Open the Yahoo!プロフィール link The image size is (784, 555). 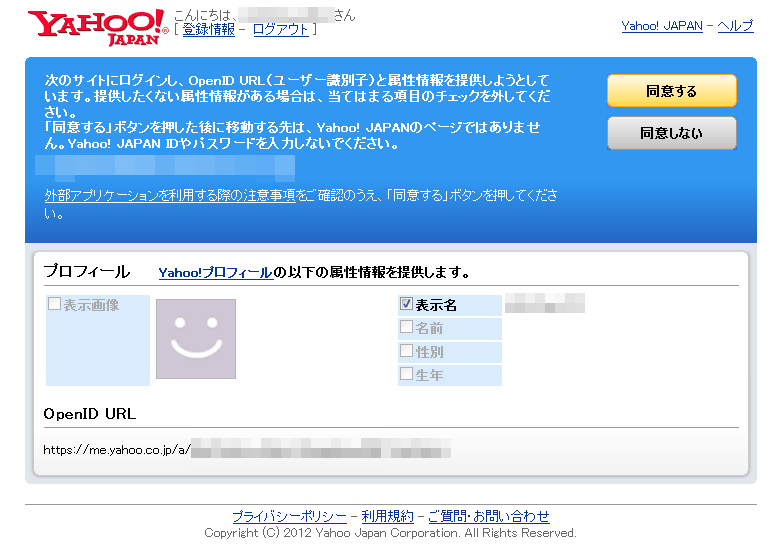216,272
